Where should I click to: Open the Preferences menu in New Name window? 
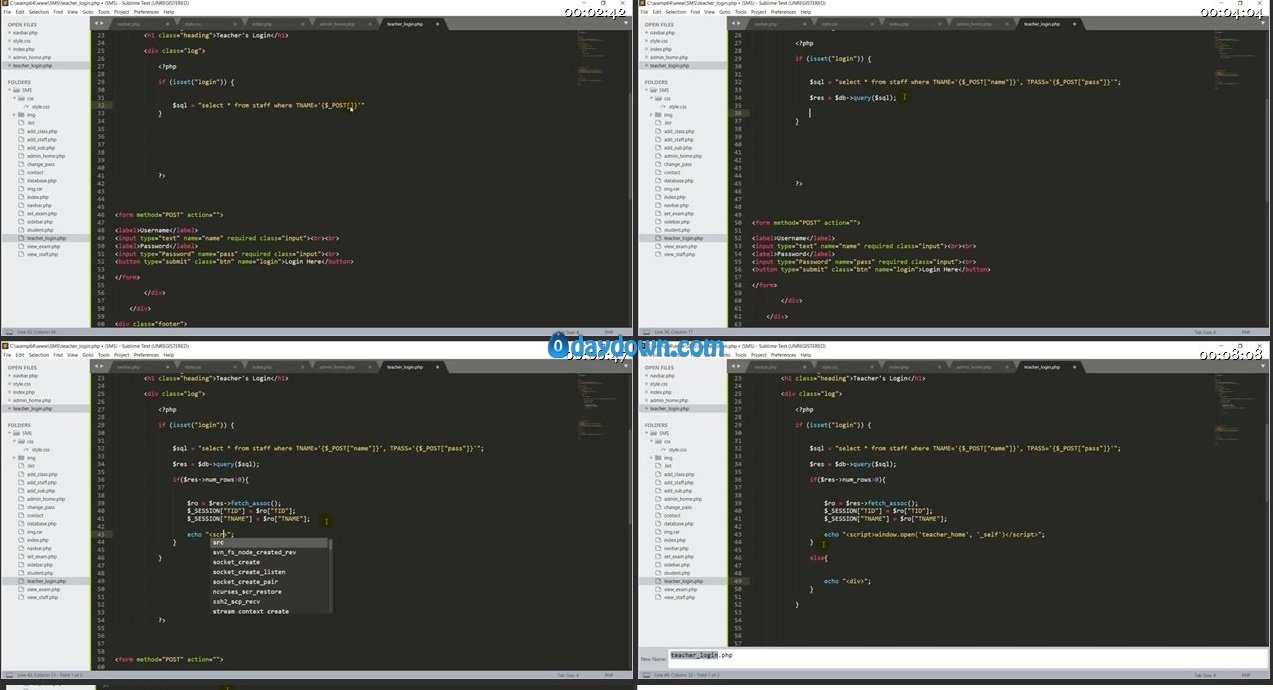783,355
